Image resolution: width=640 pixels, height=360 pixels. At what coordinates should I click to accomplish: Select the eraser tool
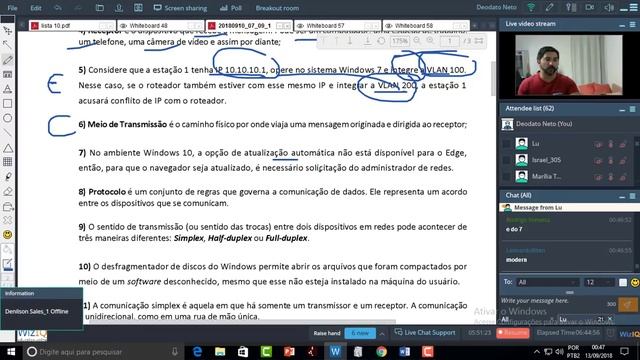[x=7, y=191]
